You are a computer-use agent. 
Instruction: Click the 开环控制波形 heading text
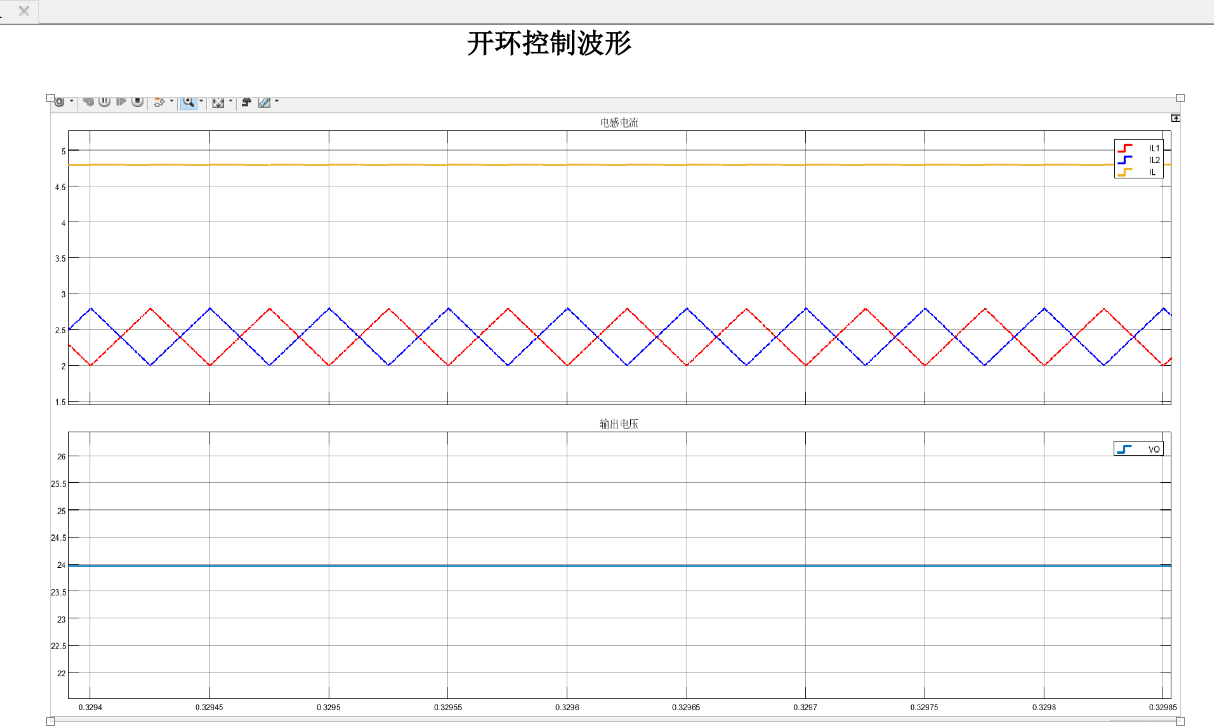click(x=549, y=43)
